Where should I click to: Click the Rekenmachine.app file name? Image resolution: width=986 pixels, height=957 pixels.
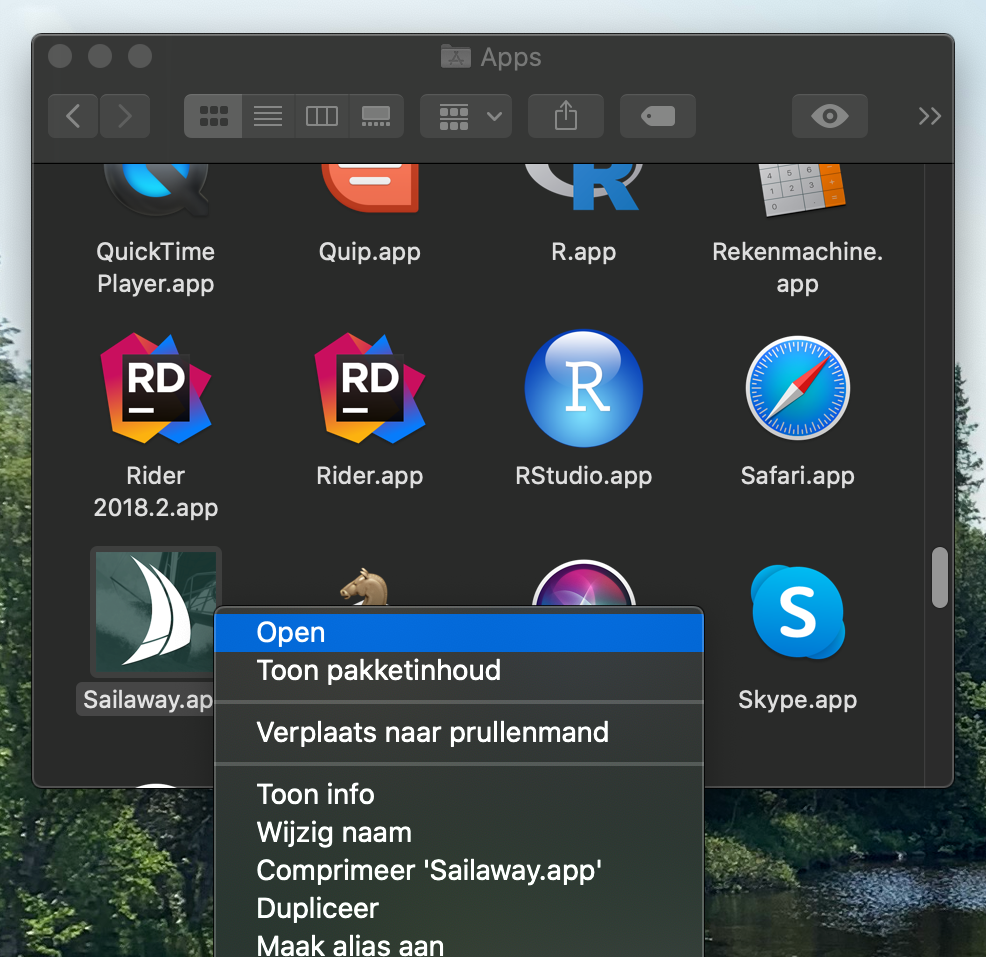click(797, 267)
